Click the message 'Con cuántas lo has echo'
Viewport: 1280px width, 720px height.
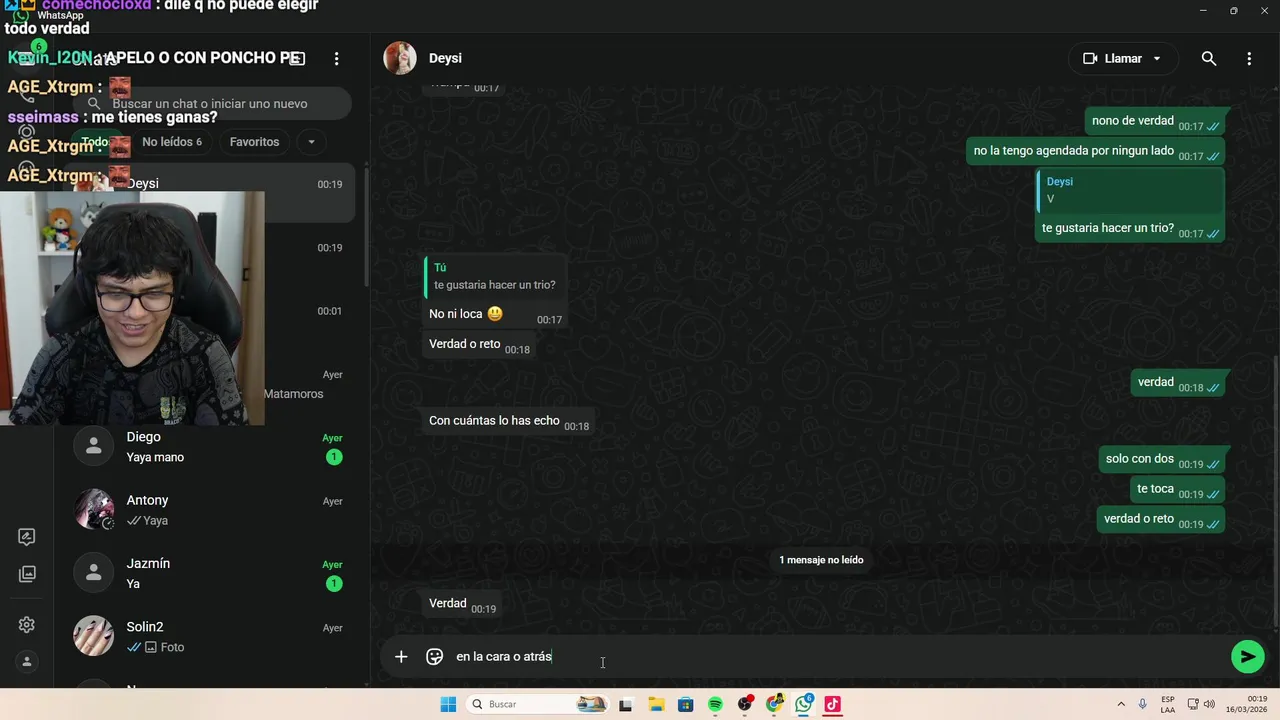coord(508,421)
